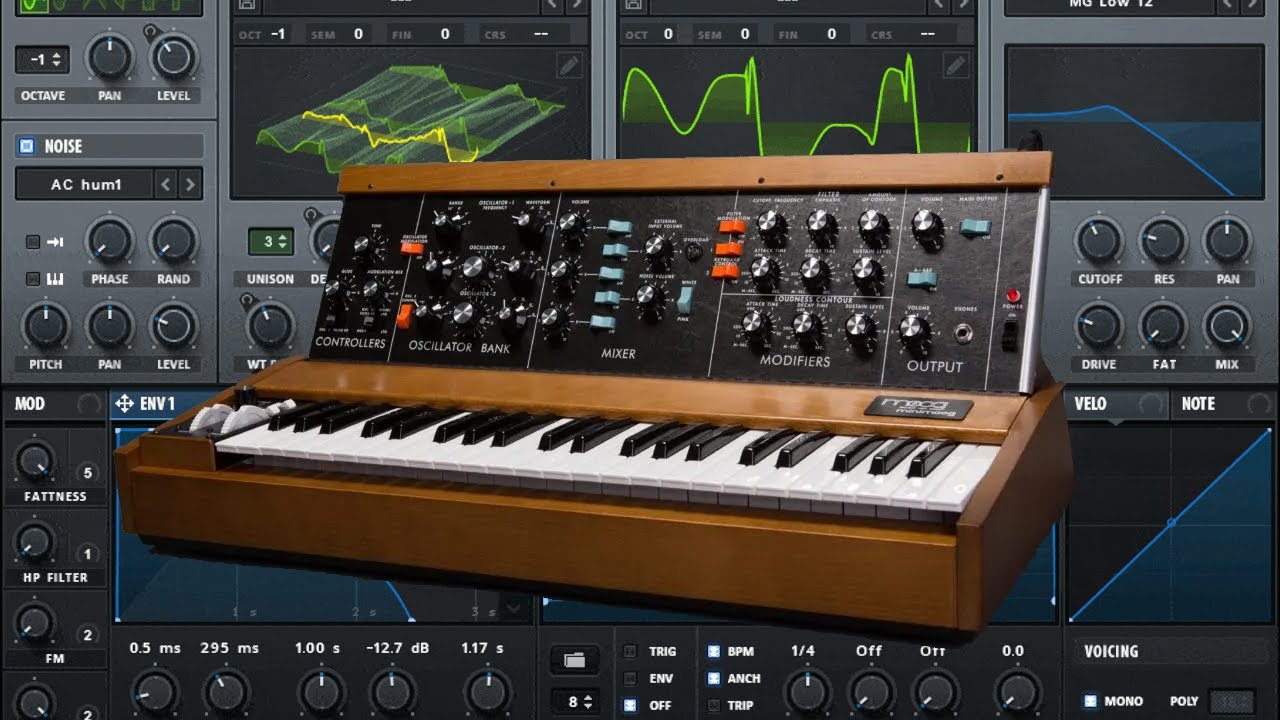Toggle LFO OFF mode checkbox
Viewport: 1280px width, 720px height.
(x=630, y=705)
